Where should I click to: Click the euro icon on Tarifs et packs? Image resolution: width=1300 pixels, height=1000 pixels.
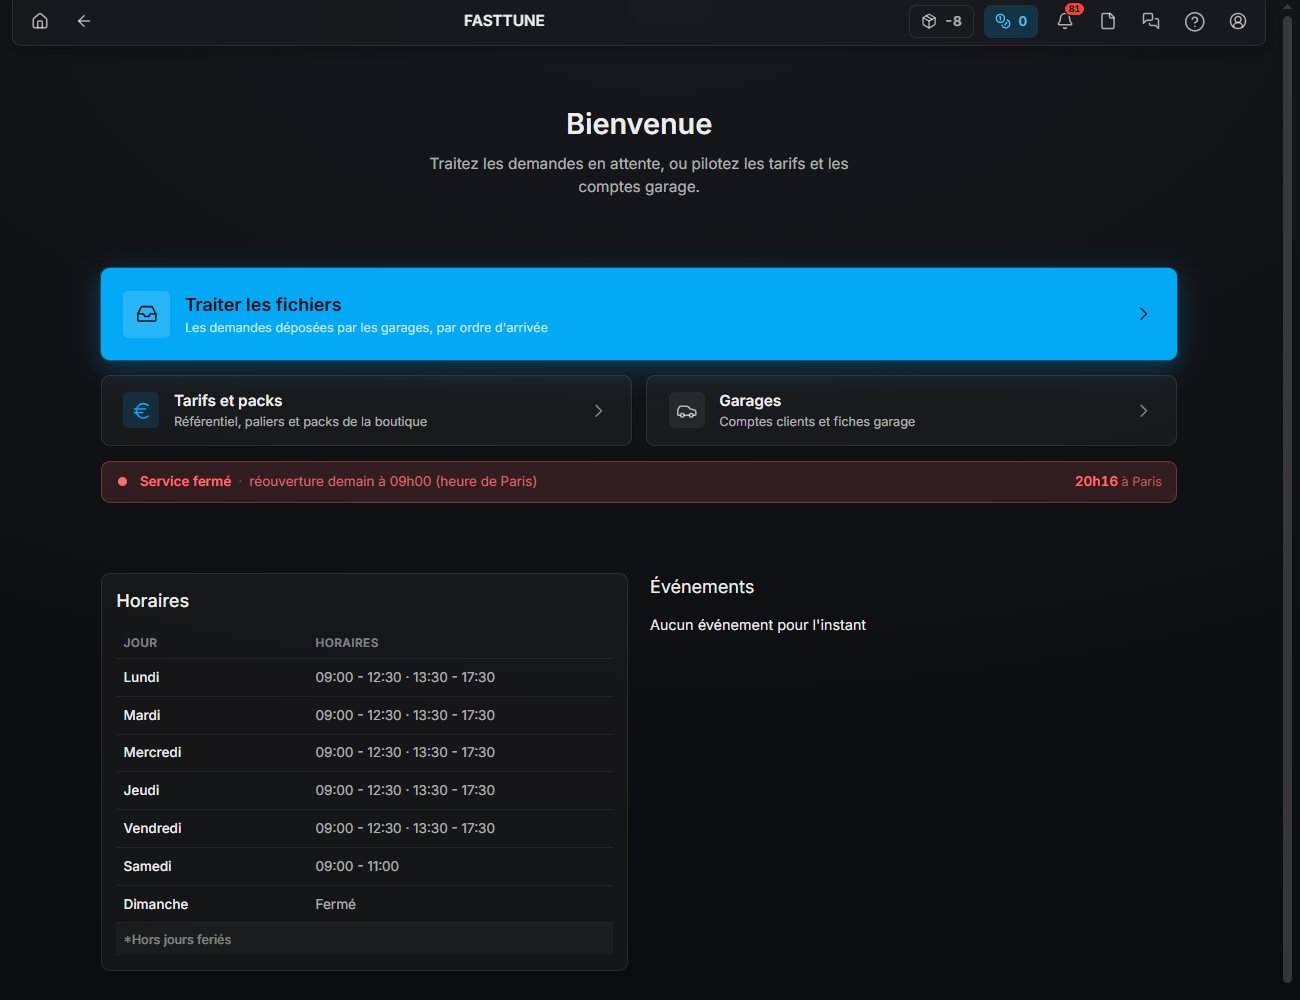click(x=141, y=410)
